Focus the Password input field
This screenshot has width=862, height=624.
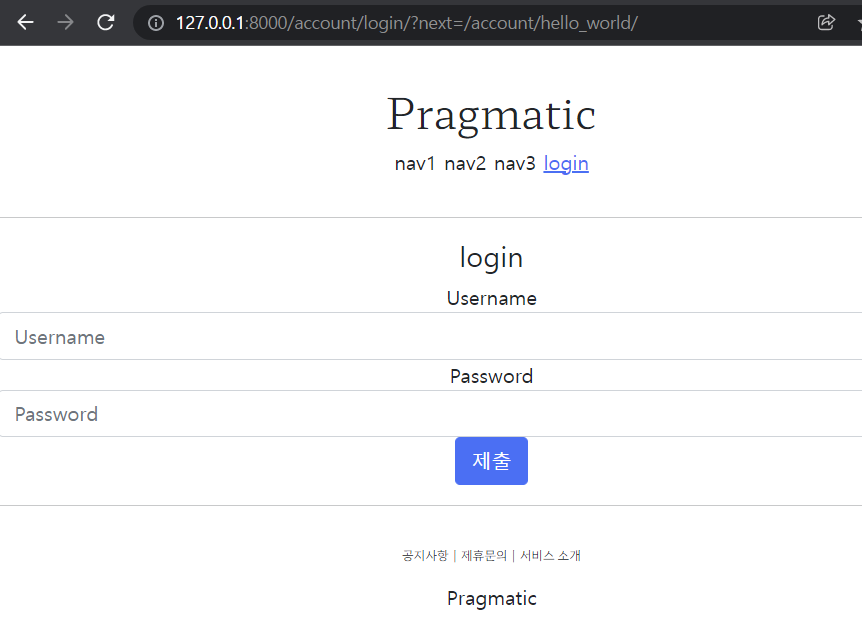[431, 414]
